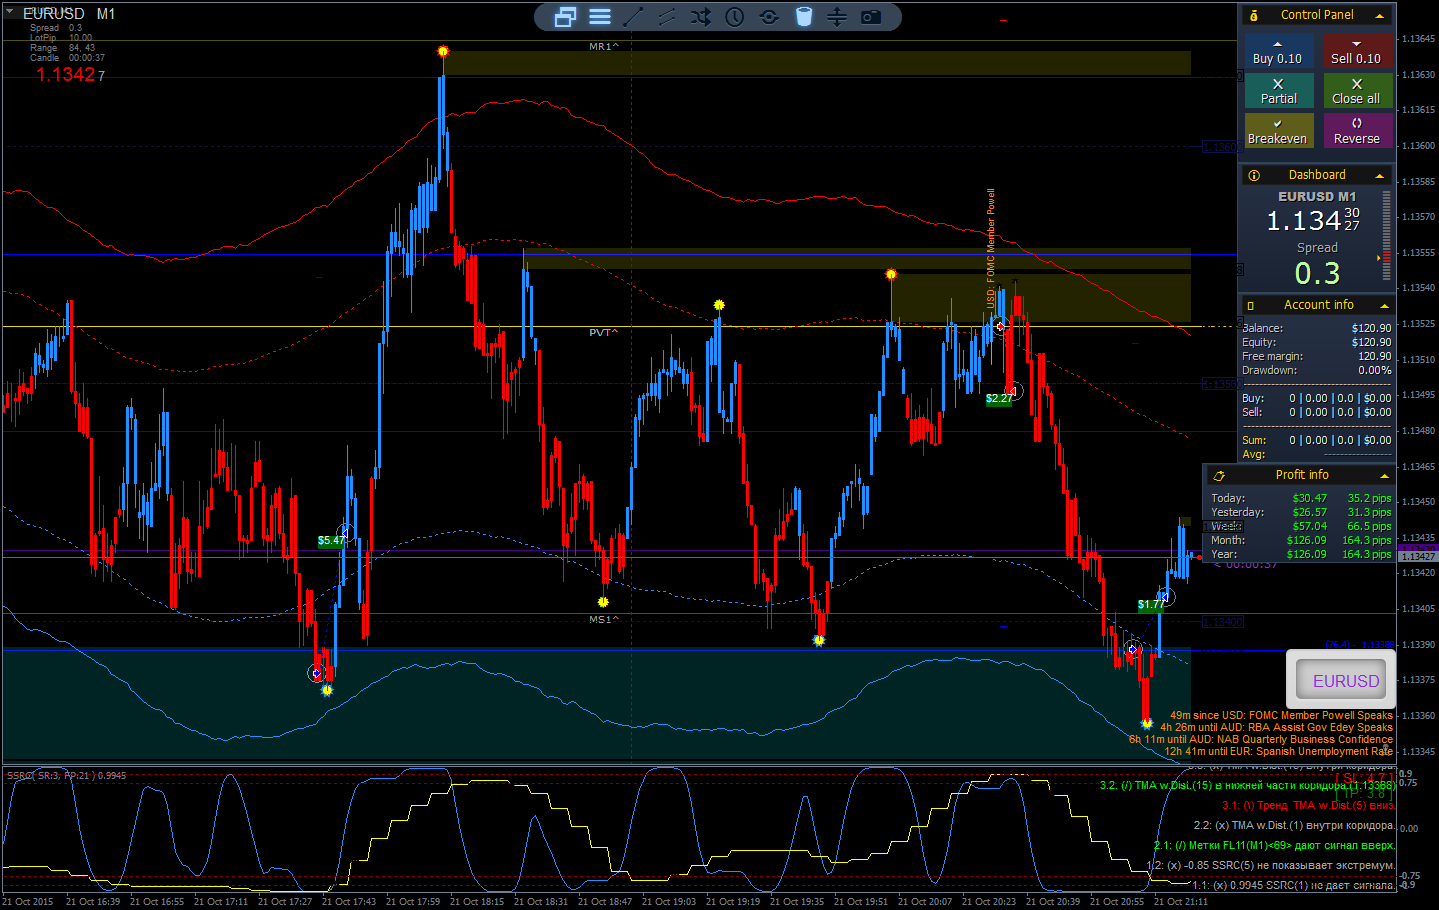This screenshot has height=910, width=1439.
Task: Click the green 0.3 spread value
Action: [x=1317, y=273]
